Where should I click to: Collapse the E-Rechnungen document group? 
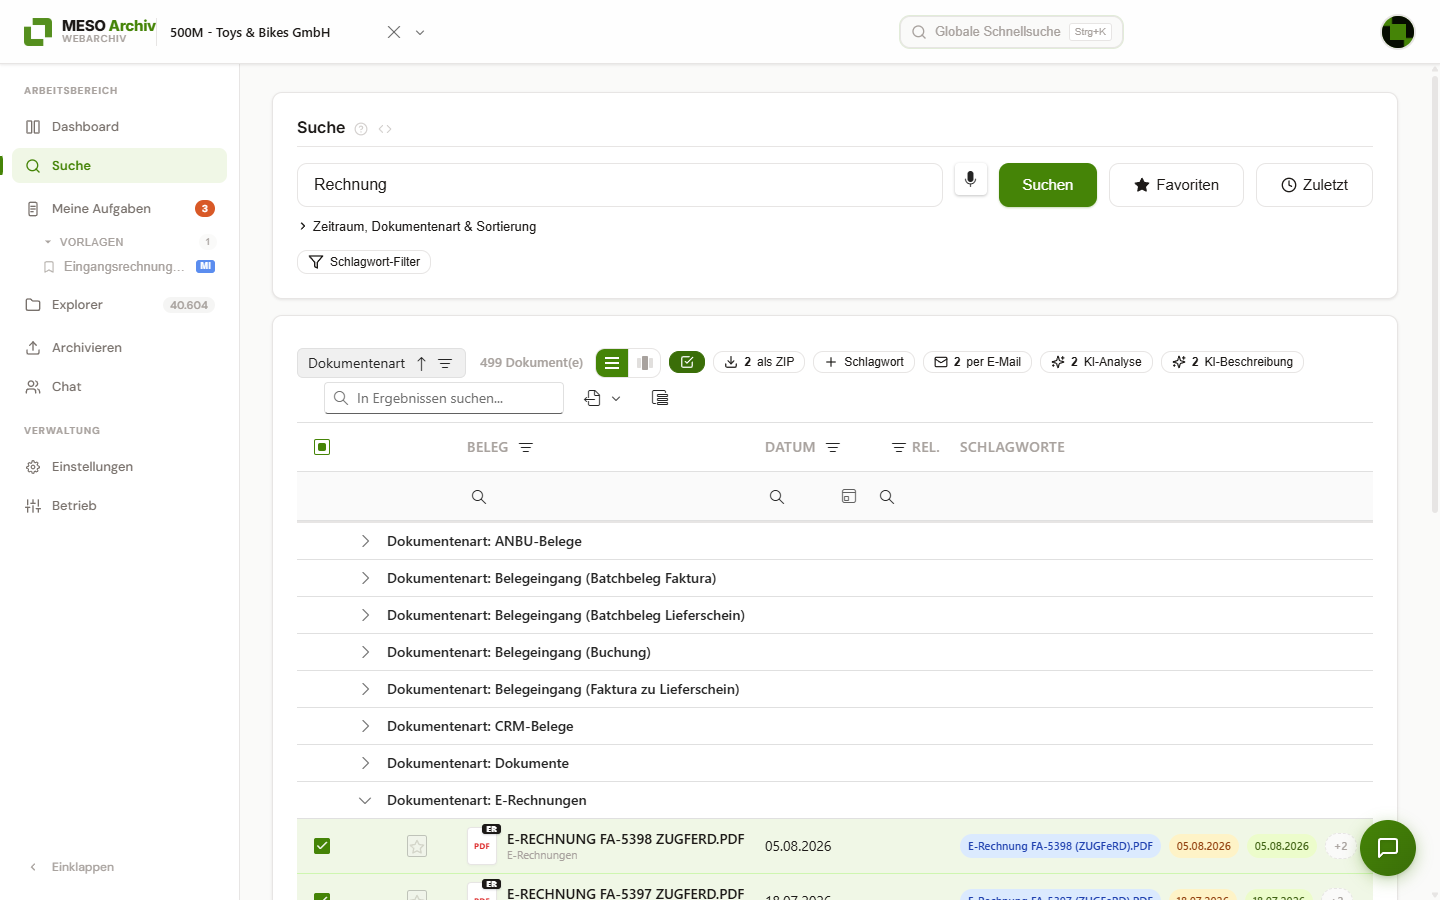pyautogui.click(x=365, y=800)
